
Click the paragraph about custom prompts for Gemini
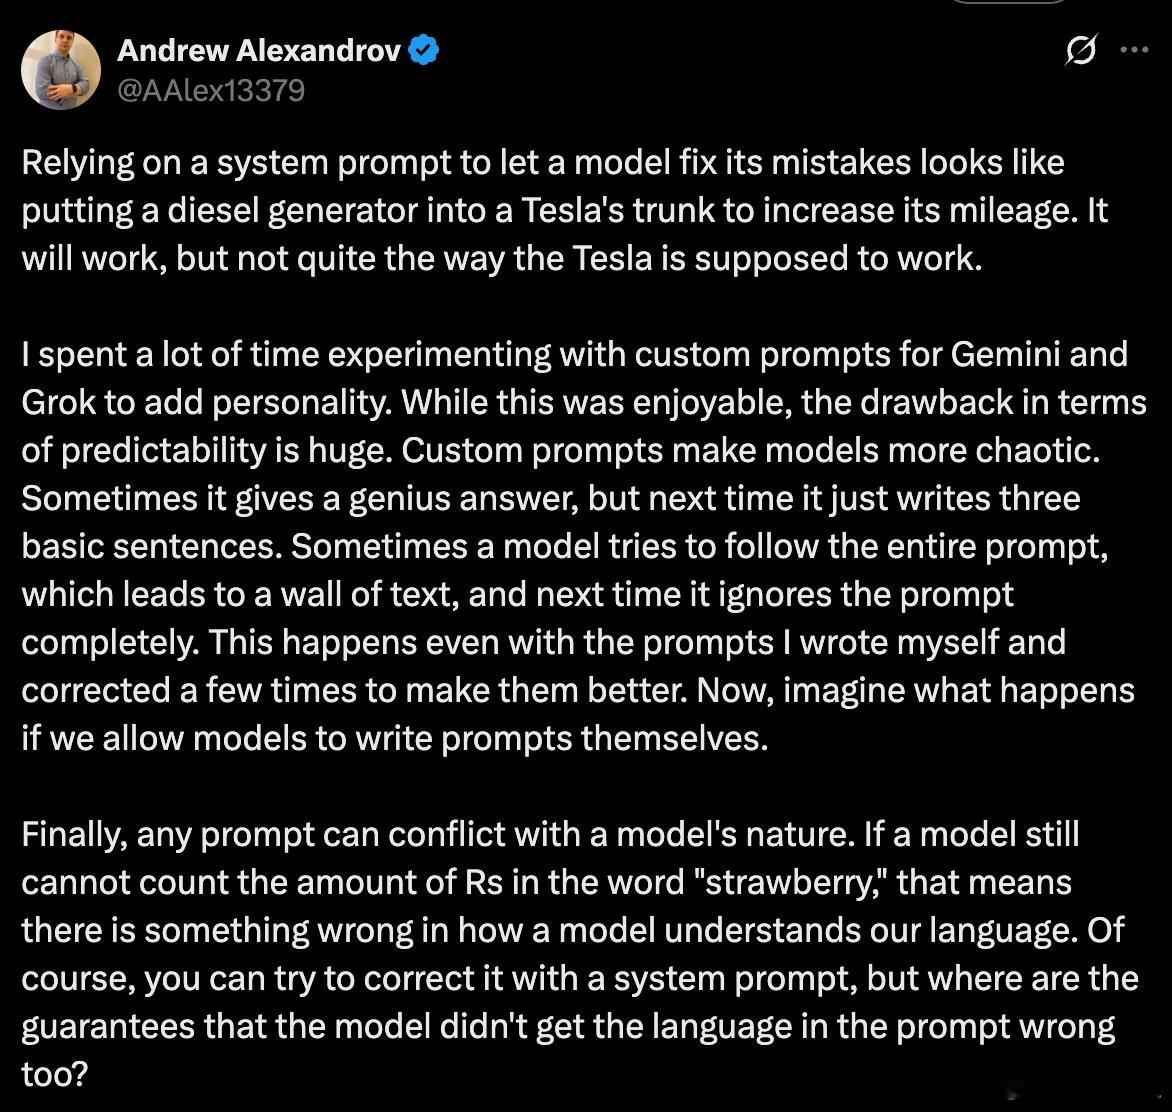click(x=583, y=546)
